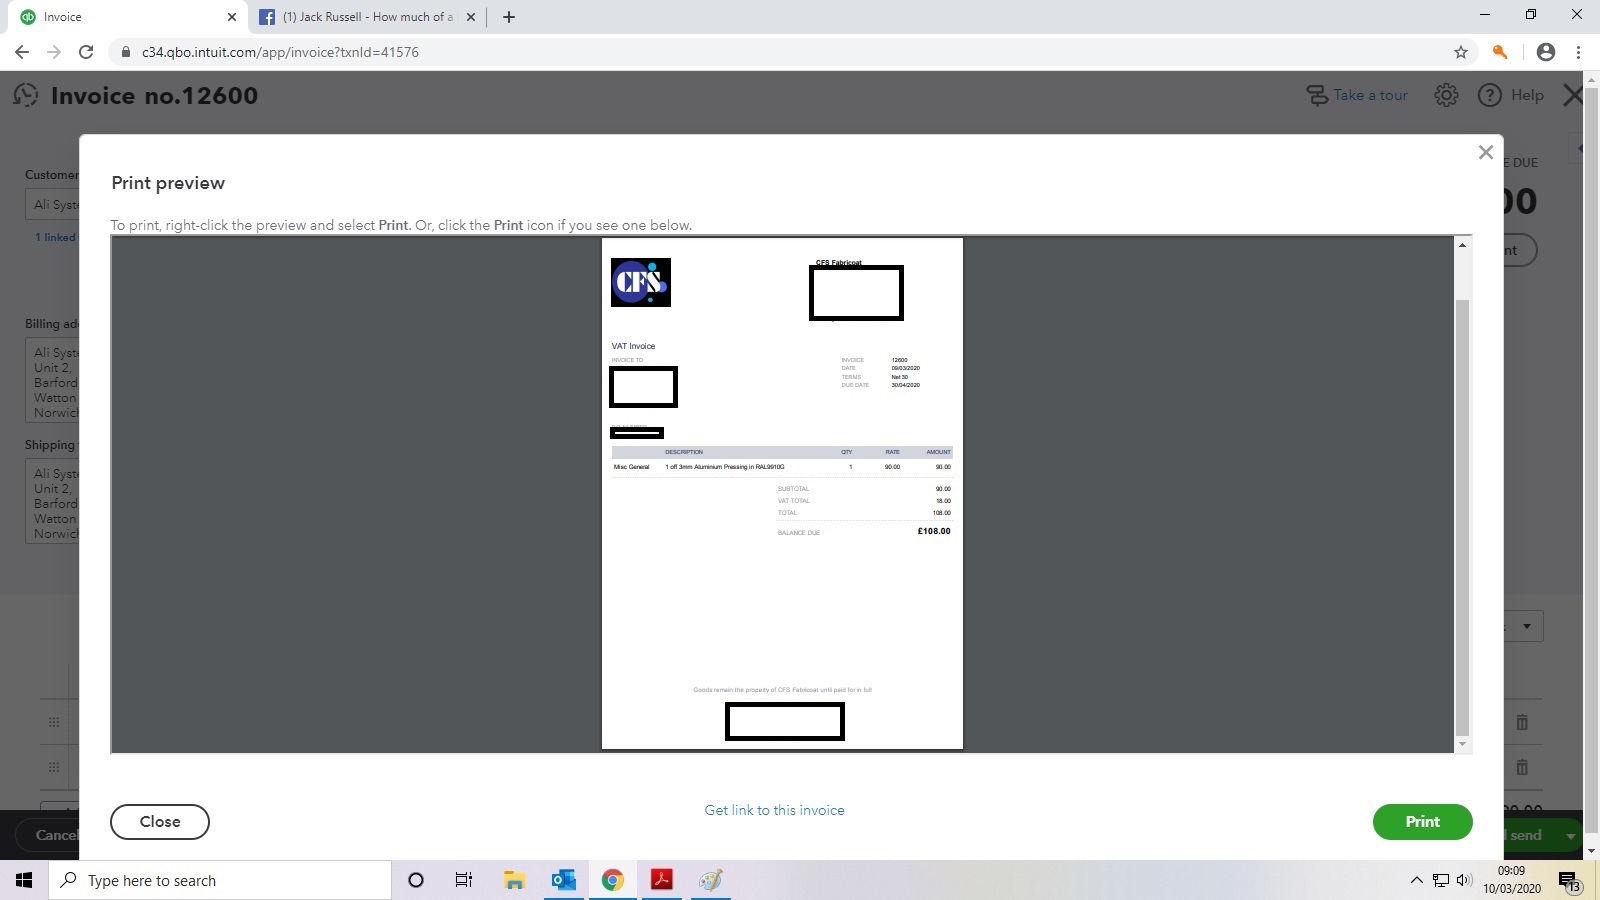Click the Print button
The height and width of the screenshot is (900, 1600).
[x=1422, y=821]
